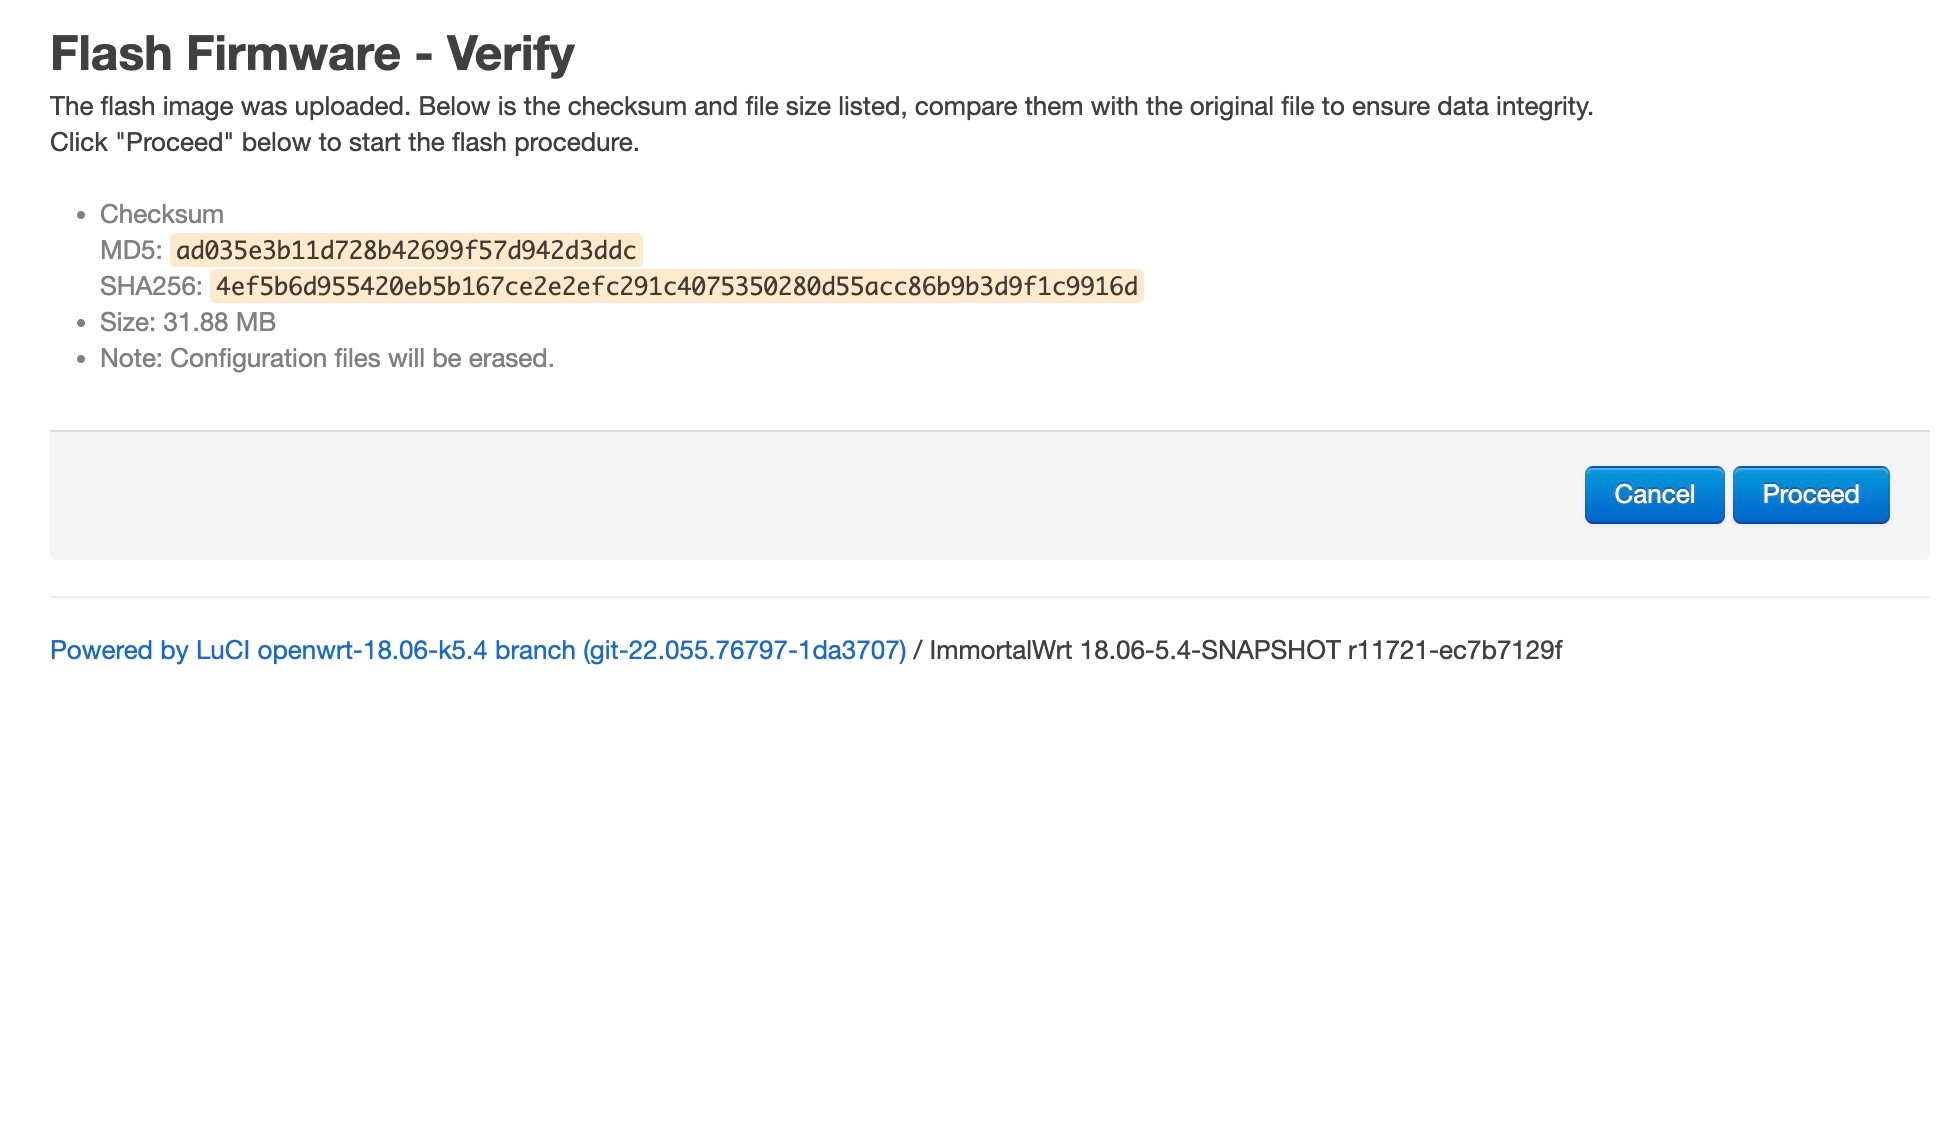Screen dimensions: 1956x1146
Task: Click the Flash Firmware - Verify heading
Action: click(x=312, y=54)
